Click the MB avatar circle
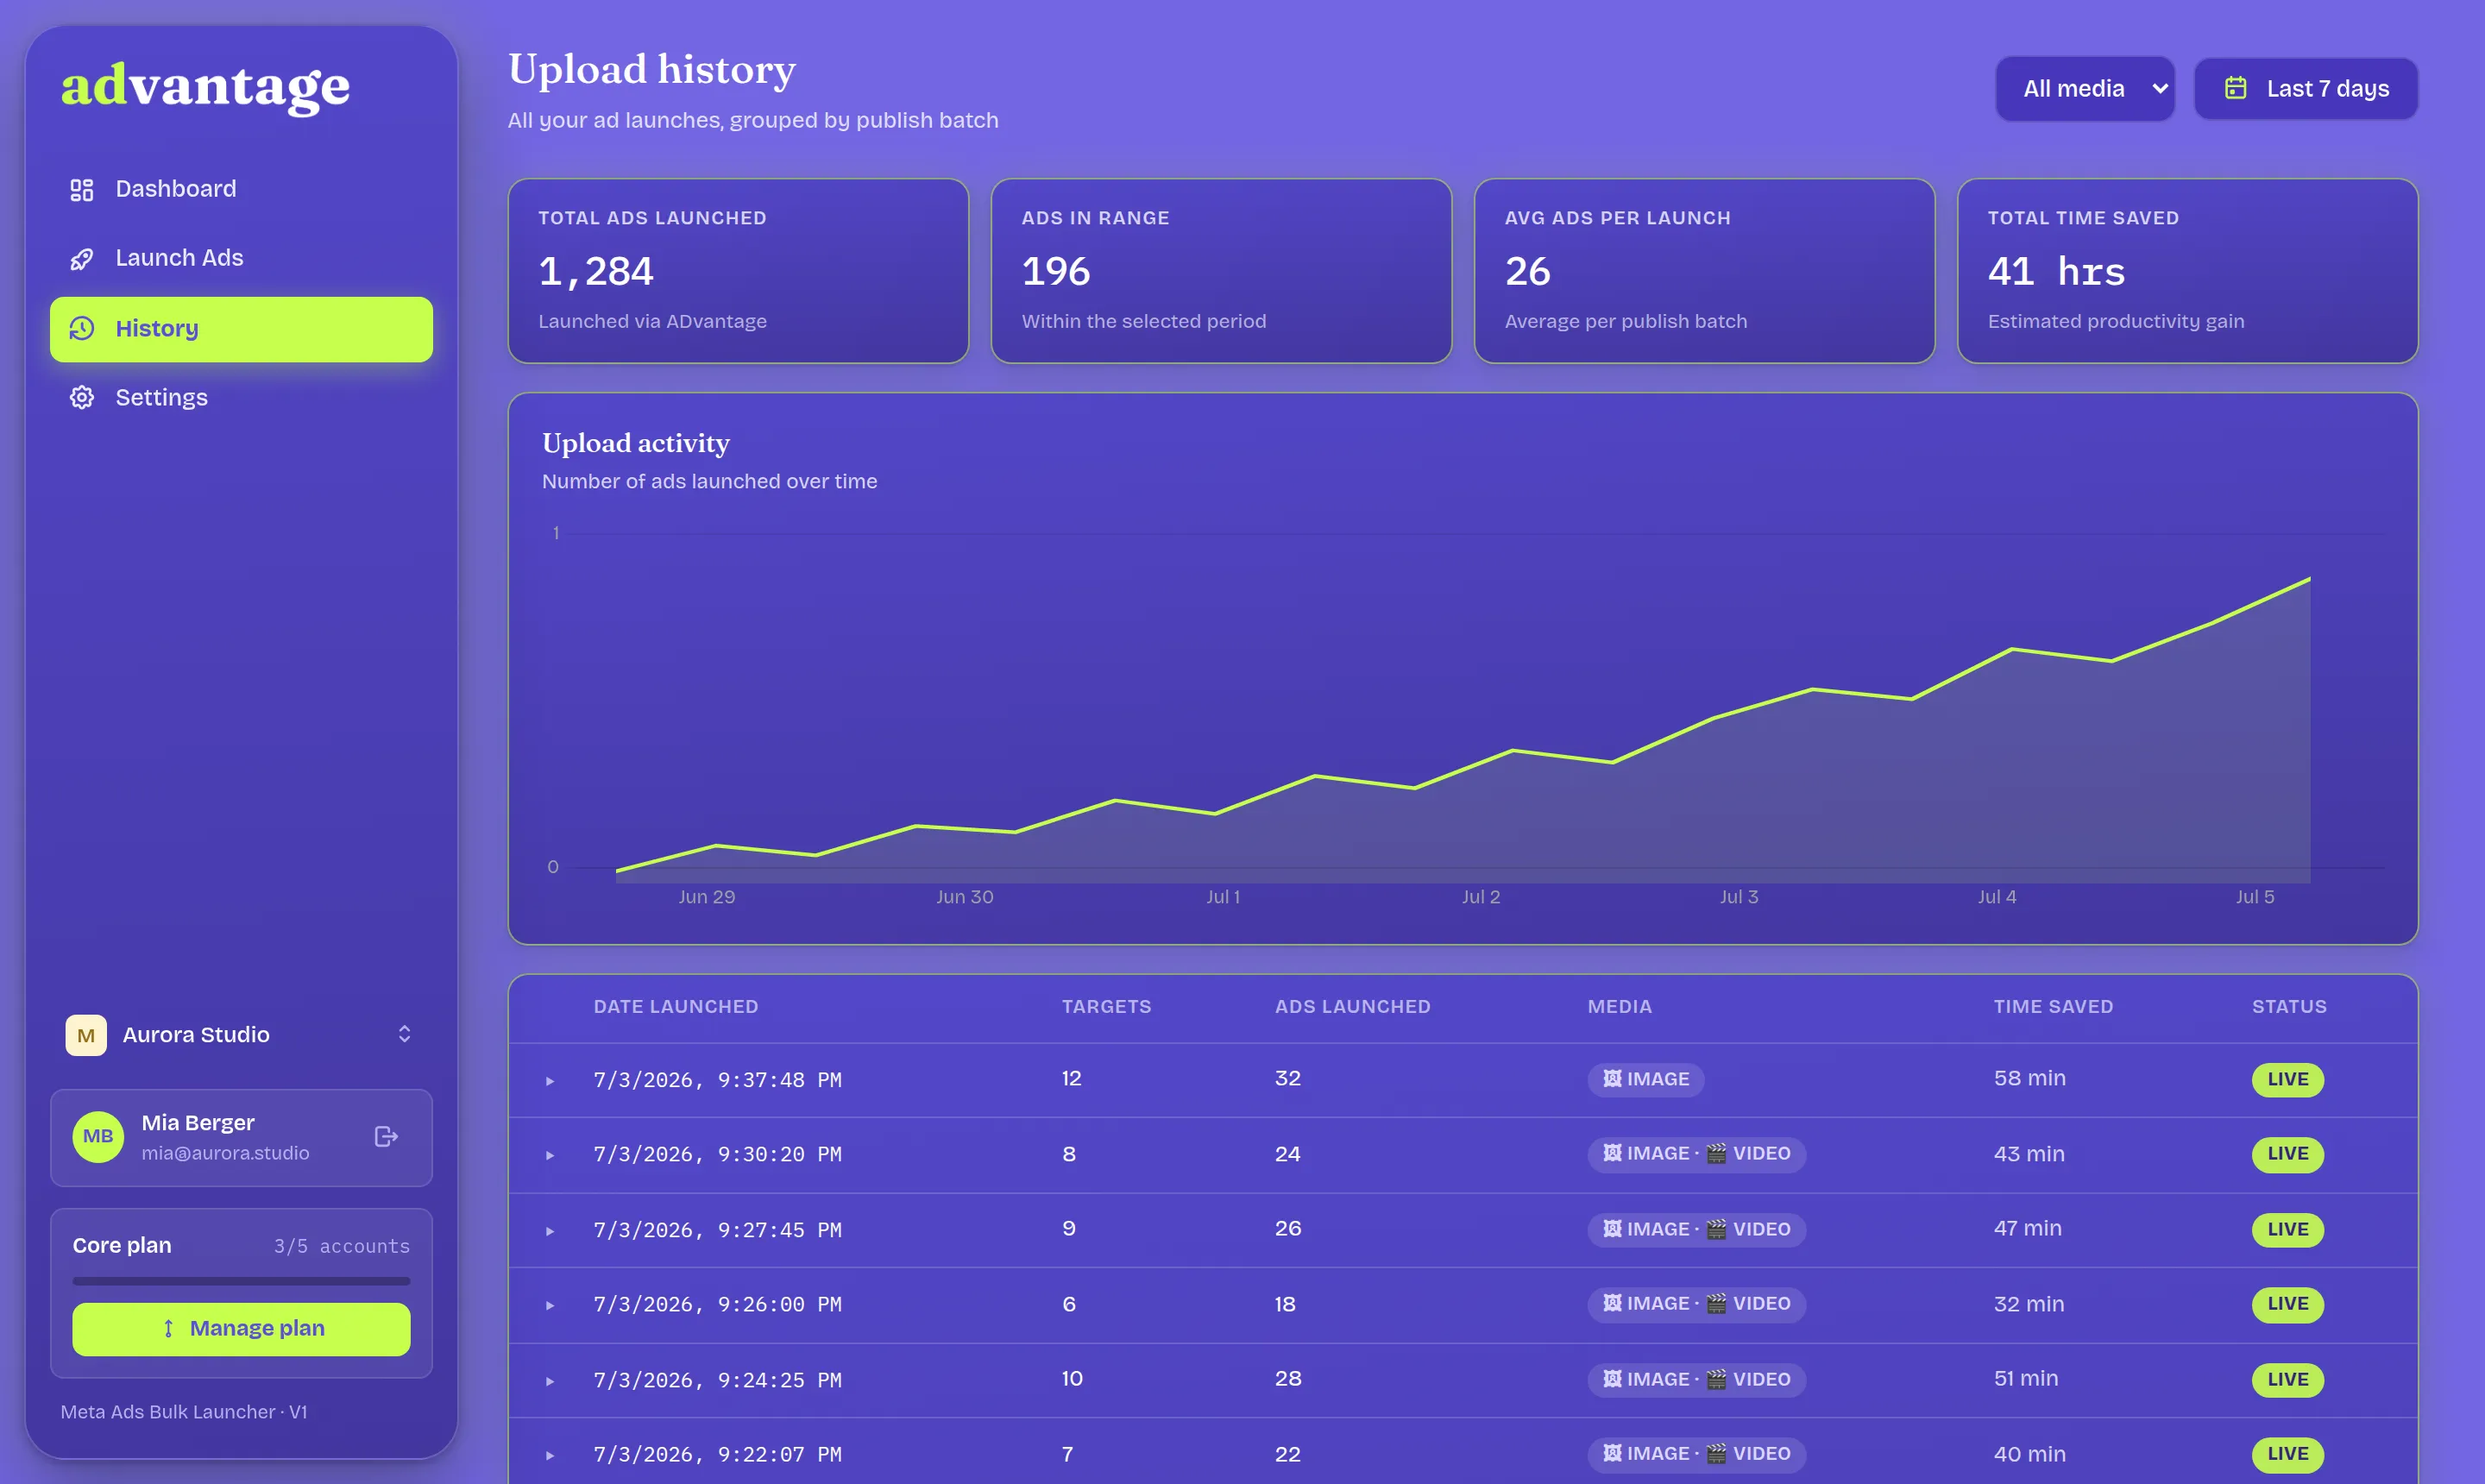This screenshot has width=2485, height=1484. (x=98, y=1137)
